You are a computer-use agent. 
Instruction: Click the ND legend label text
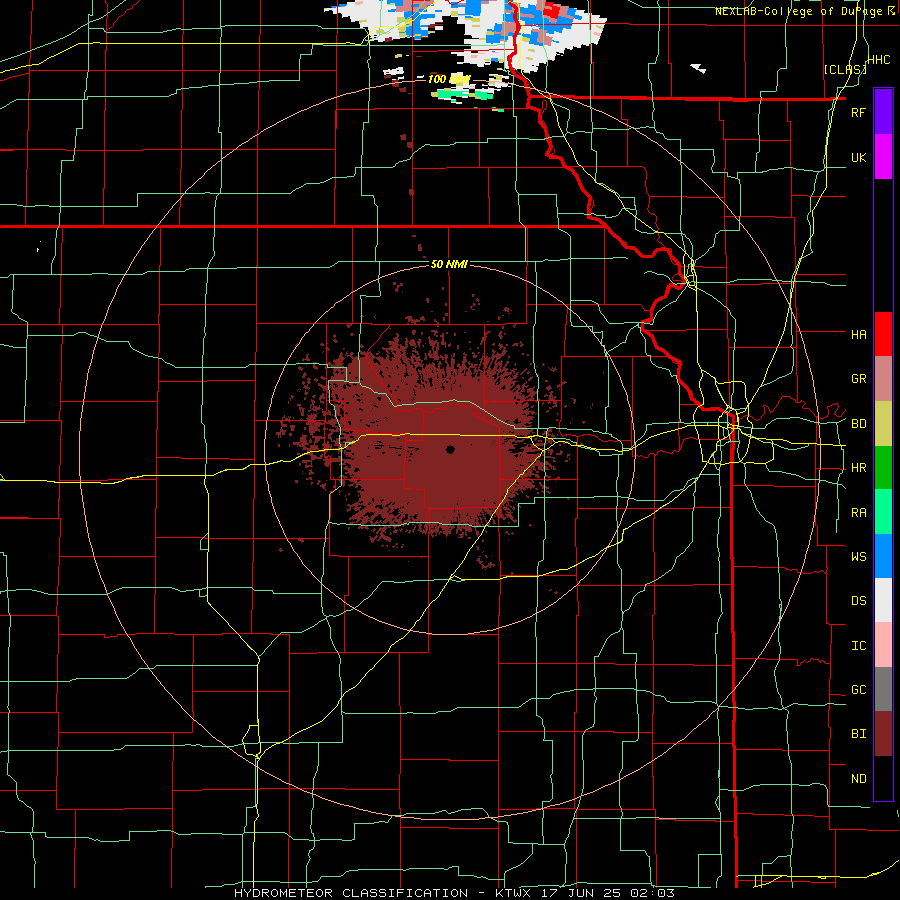click(859, 778)
